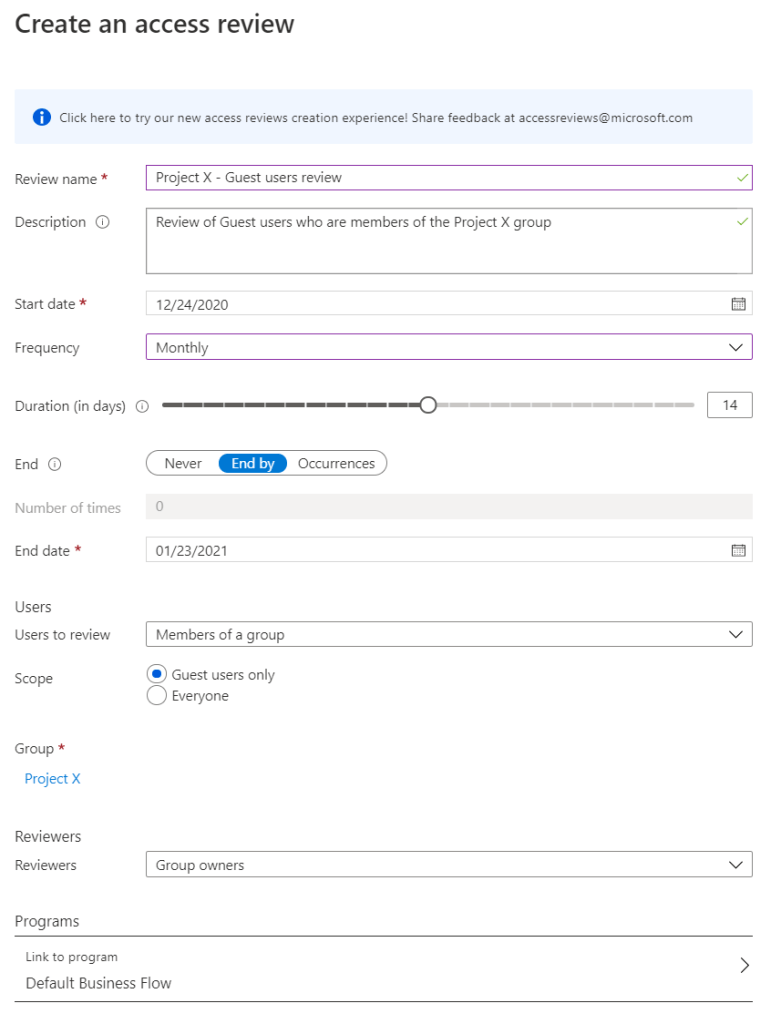Click the Project X group link

click(x=53, y=779)
